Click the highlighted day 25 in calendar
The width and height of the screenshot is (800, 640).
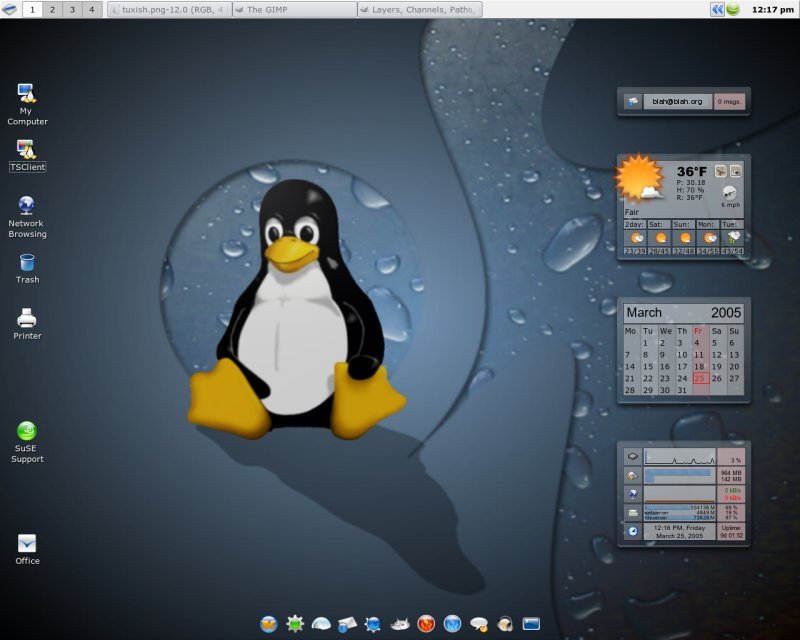(x=700, y=378)
